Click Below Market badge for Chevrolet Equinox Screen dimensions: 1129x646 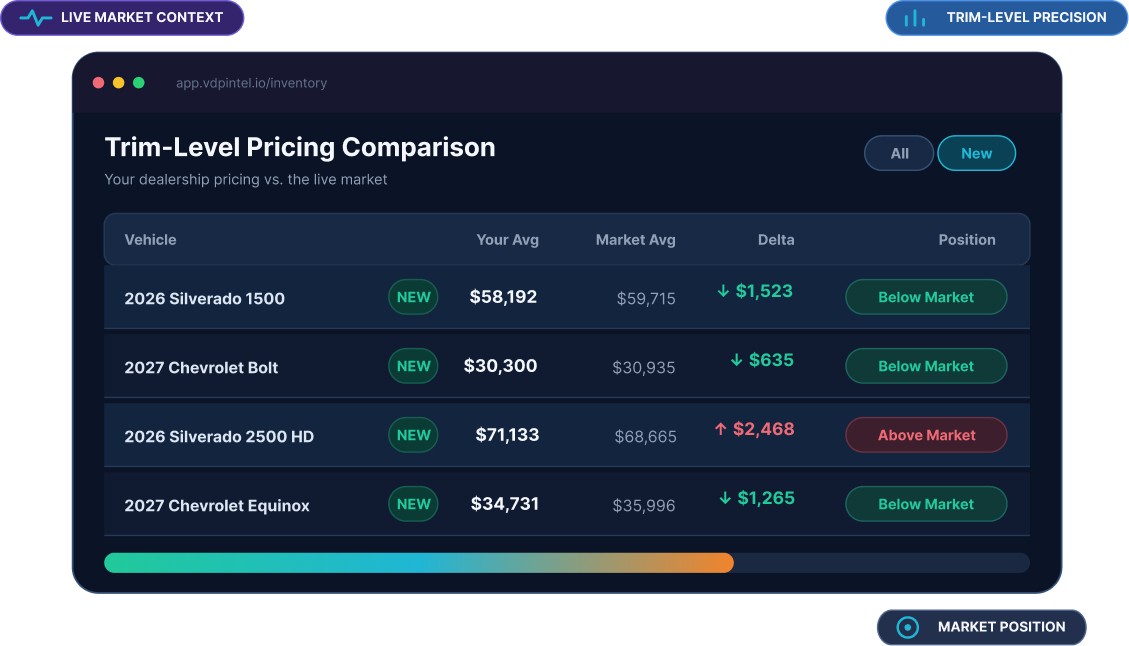point(926,504)
